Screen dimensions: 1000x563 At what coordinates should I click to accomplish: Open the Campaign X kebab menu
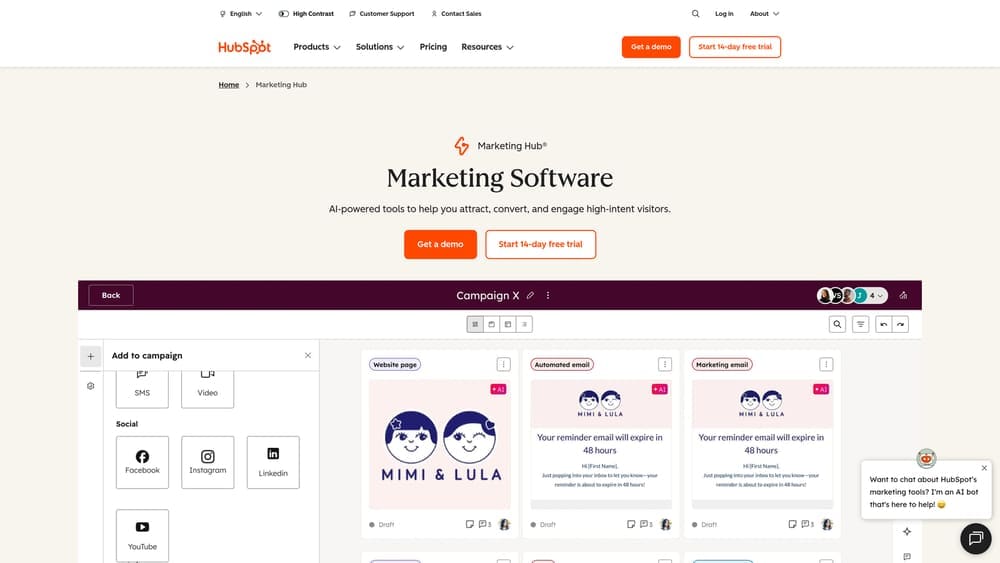[x=548, y=295]
